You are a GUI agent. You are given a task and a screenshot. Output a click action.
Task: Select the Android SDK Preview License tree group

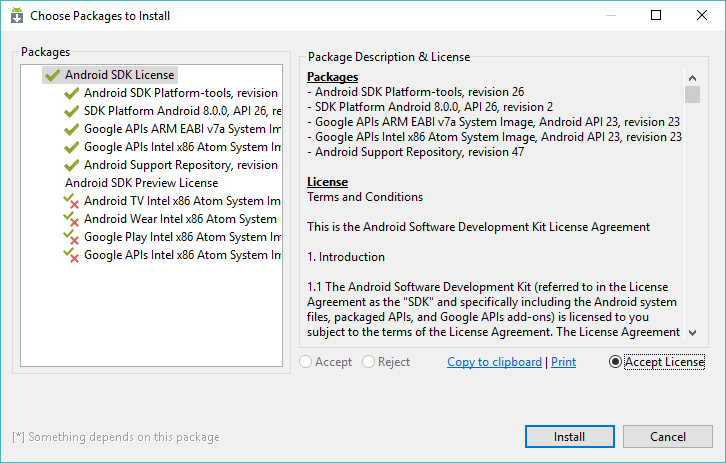141,183
